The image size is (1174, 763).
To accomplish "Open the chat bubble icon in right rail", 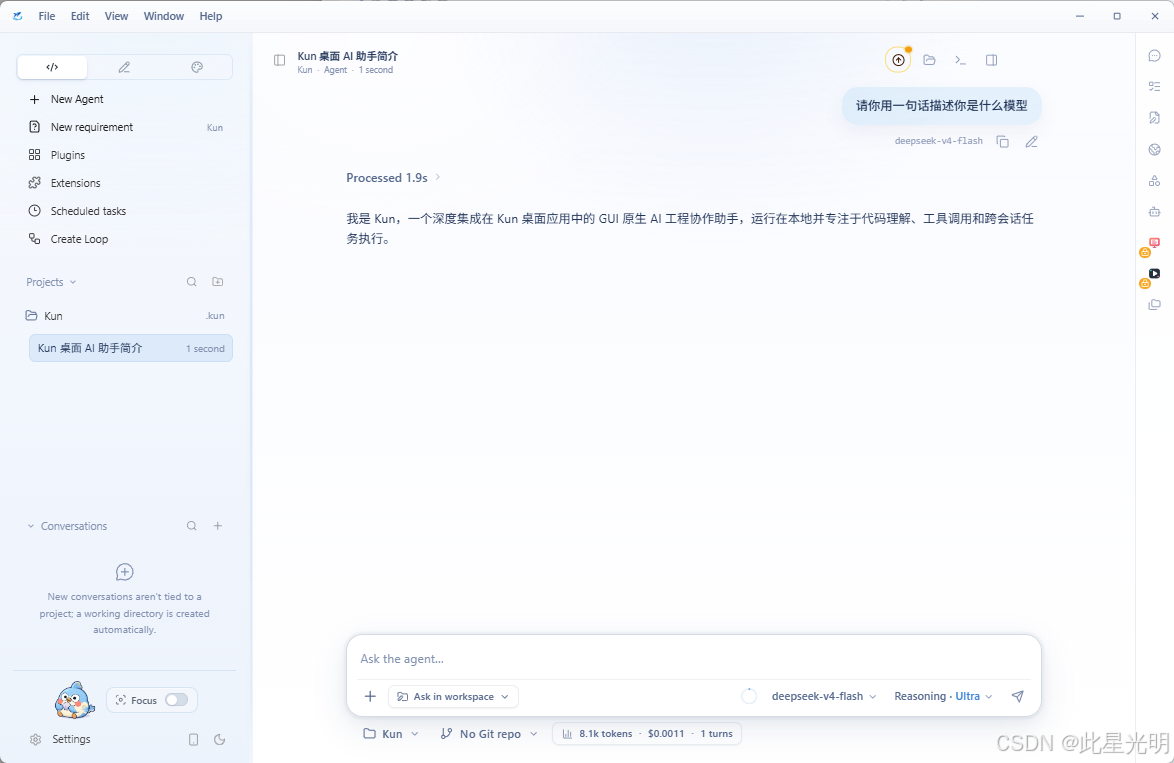I will click(1155, 56).
